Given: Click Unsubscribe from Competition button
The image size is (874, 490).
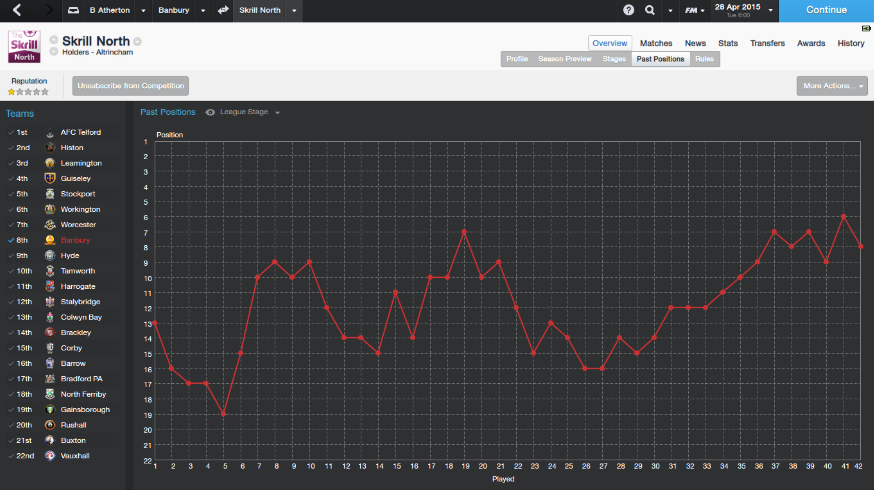Looking at the screenshot, I should pos(130,86).
